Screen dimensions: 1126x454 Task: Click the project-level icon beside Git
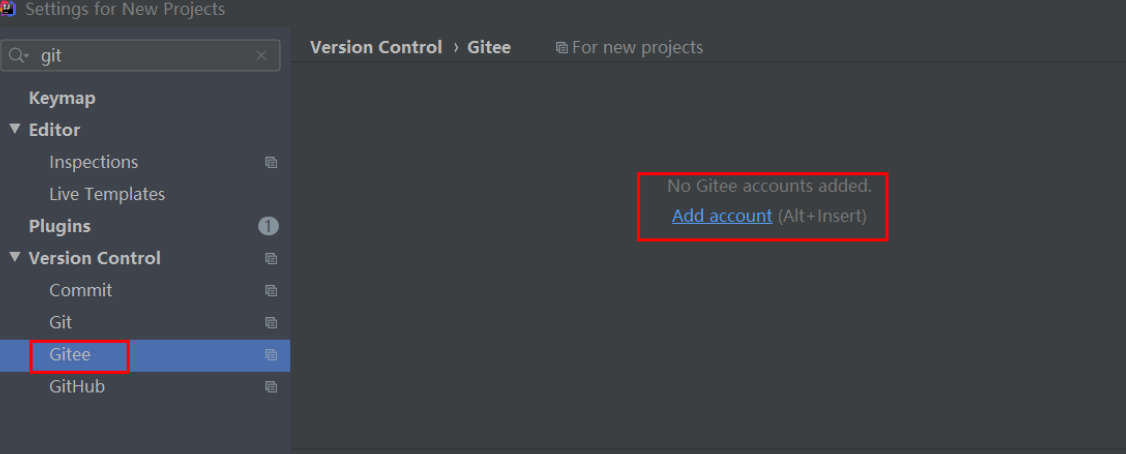tap(271, 323)
